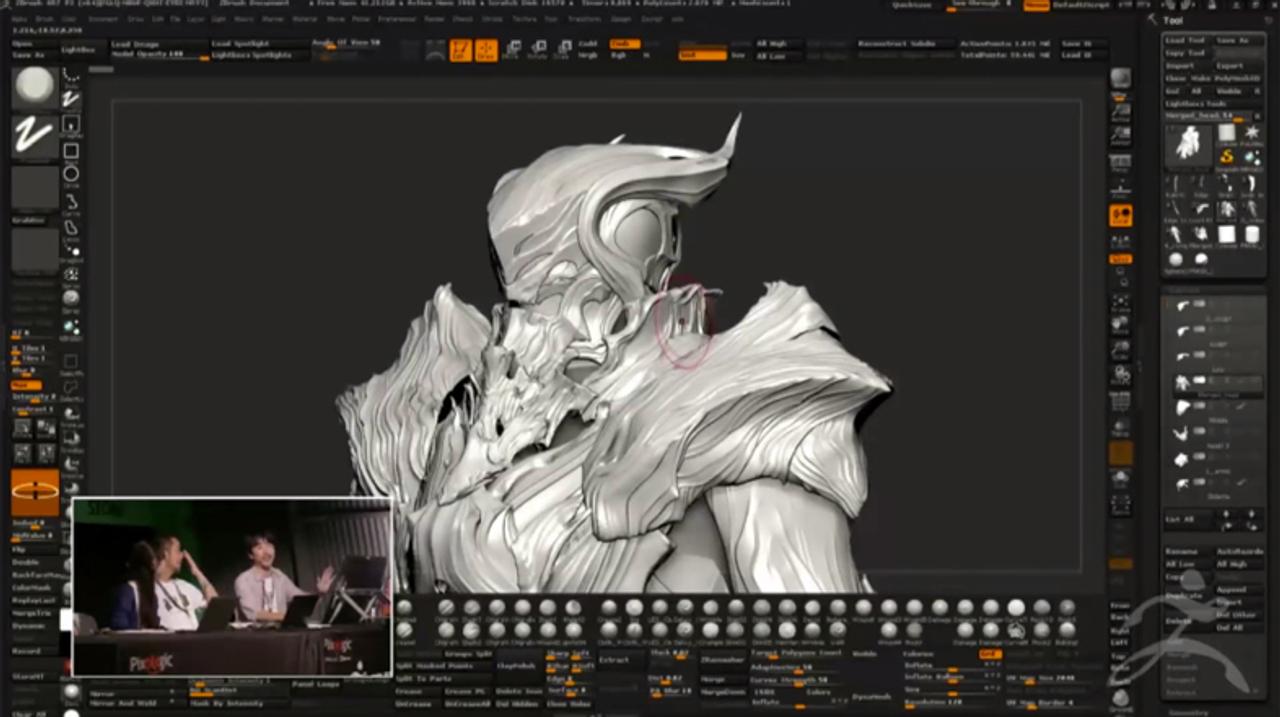1280x717 pixels.
Task: Enable Edit mode button in top shelf
Action: coord(460,50)
